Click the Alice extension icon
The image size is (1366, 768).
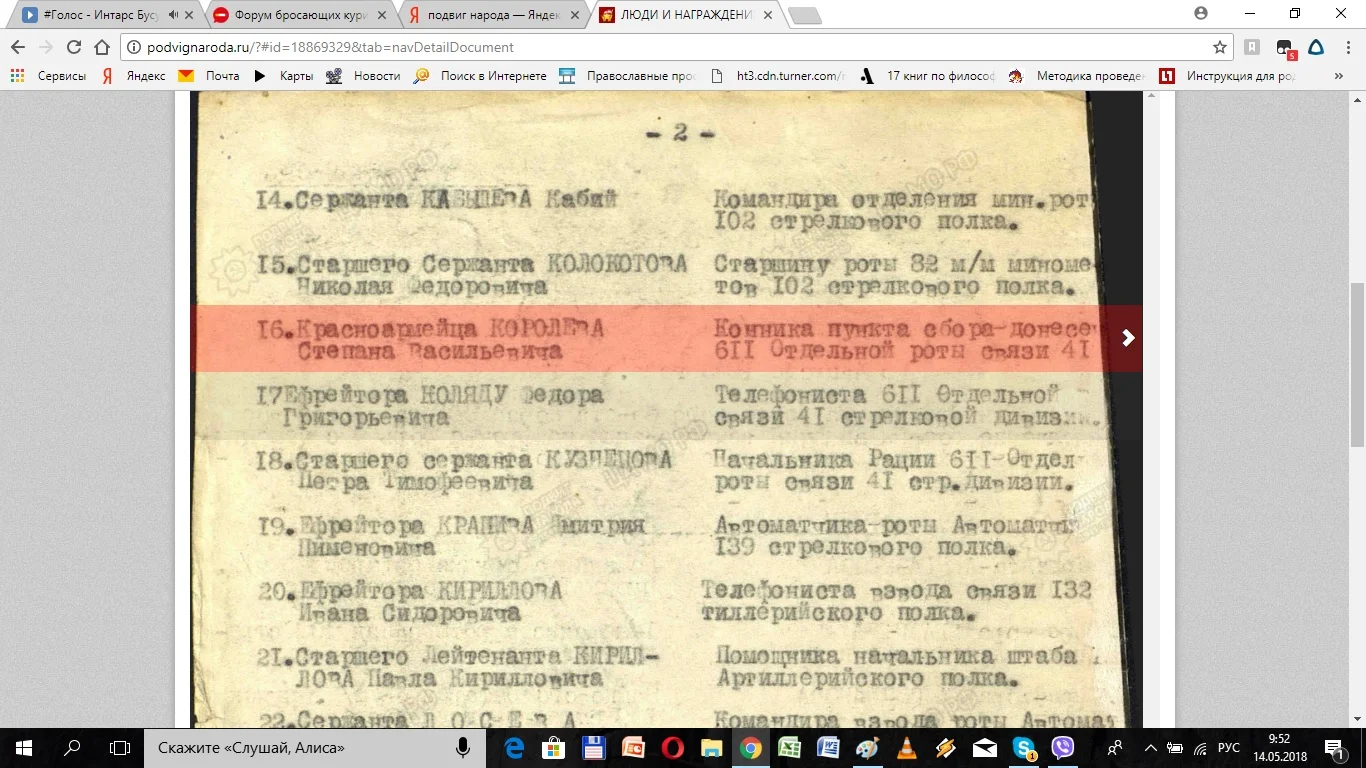[1316, 47]
